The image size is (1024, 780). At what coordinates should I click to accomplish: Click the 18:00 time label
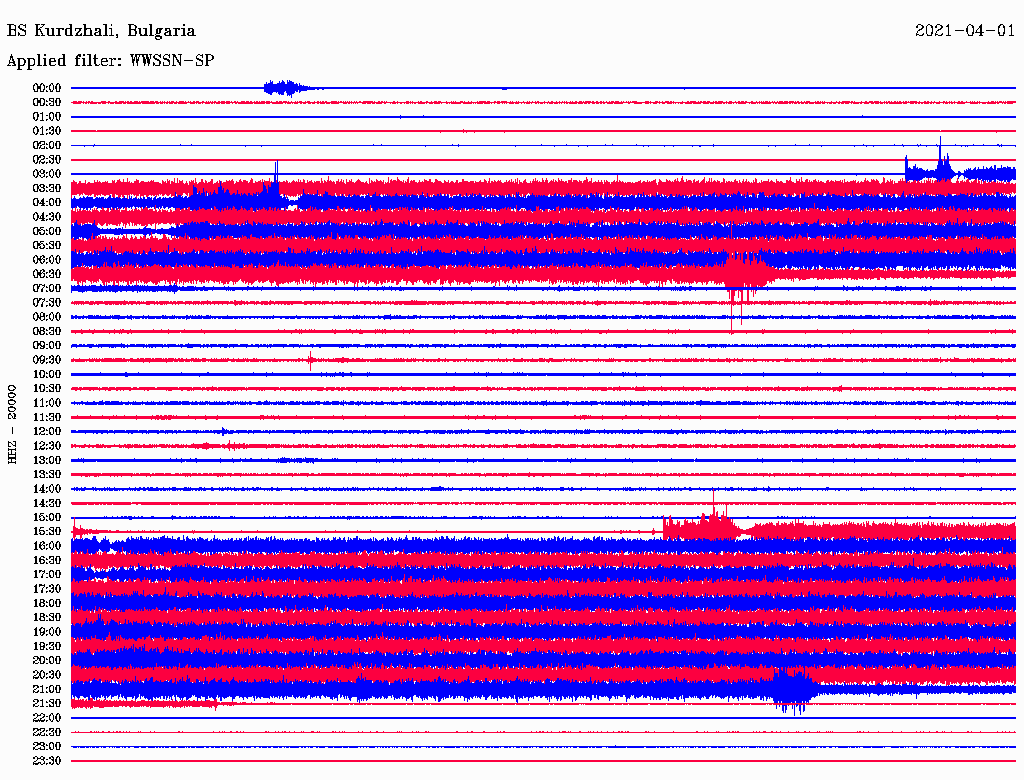[47, 603]
